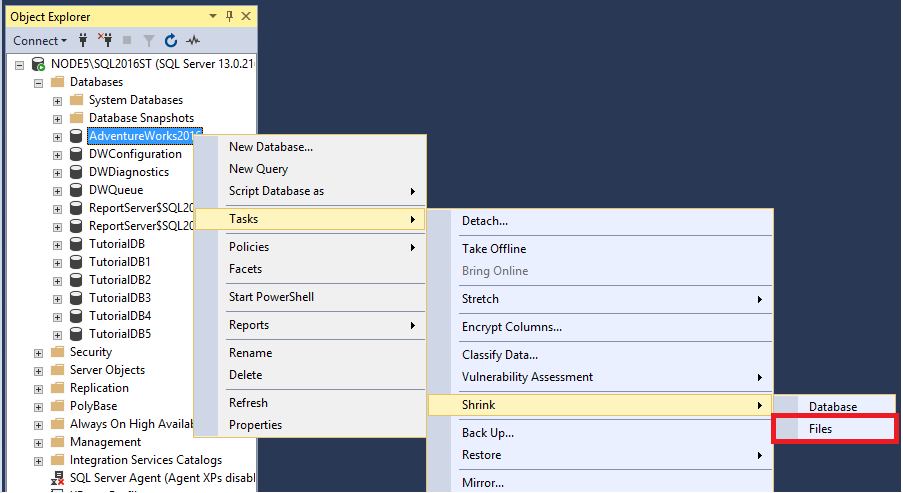
Task: Click the Connect Object Explorer plug icon
Action: (x=84, y=41)
